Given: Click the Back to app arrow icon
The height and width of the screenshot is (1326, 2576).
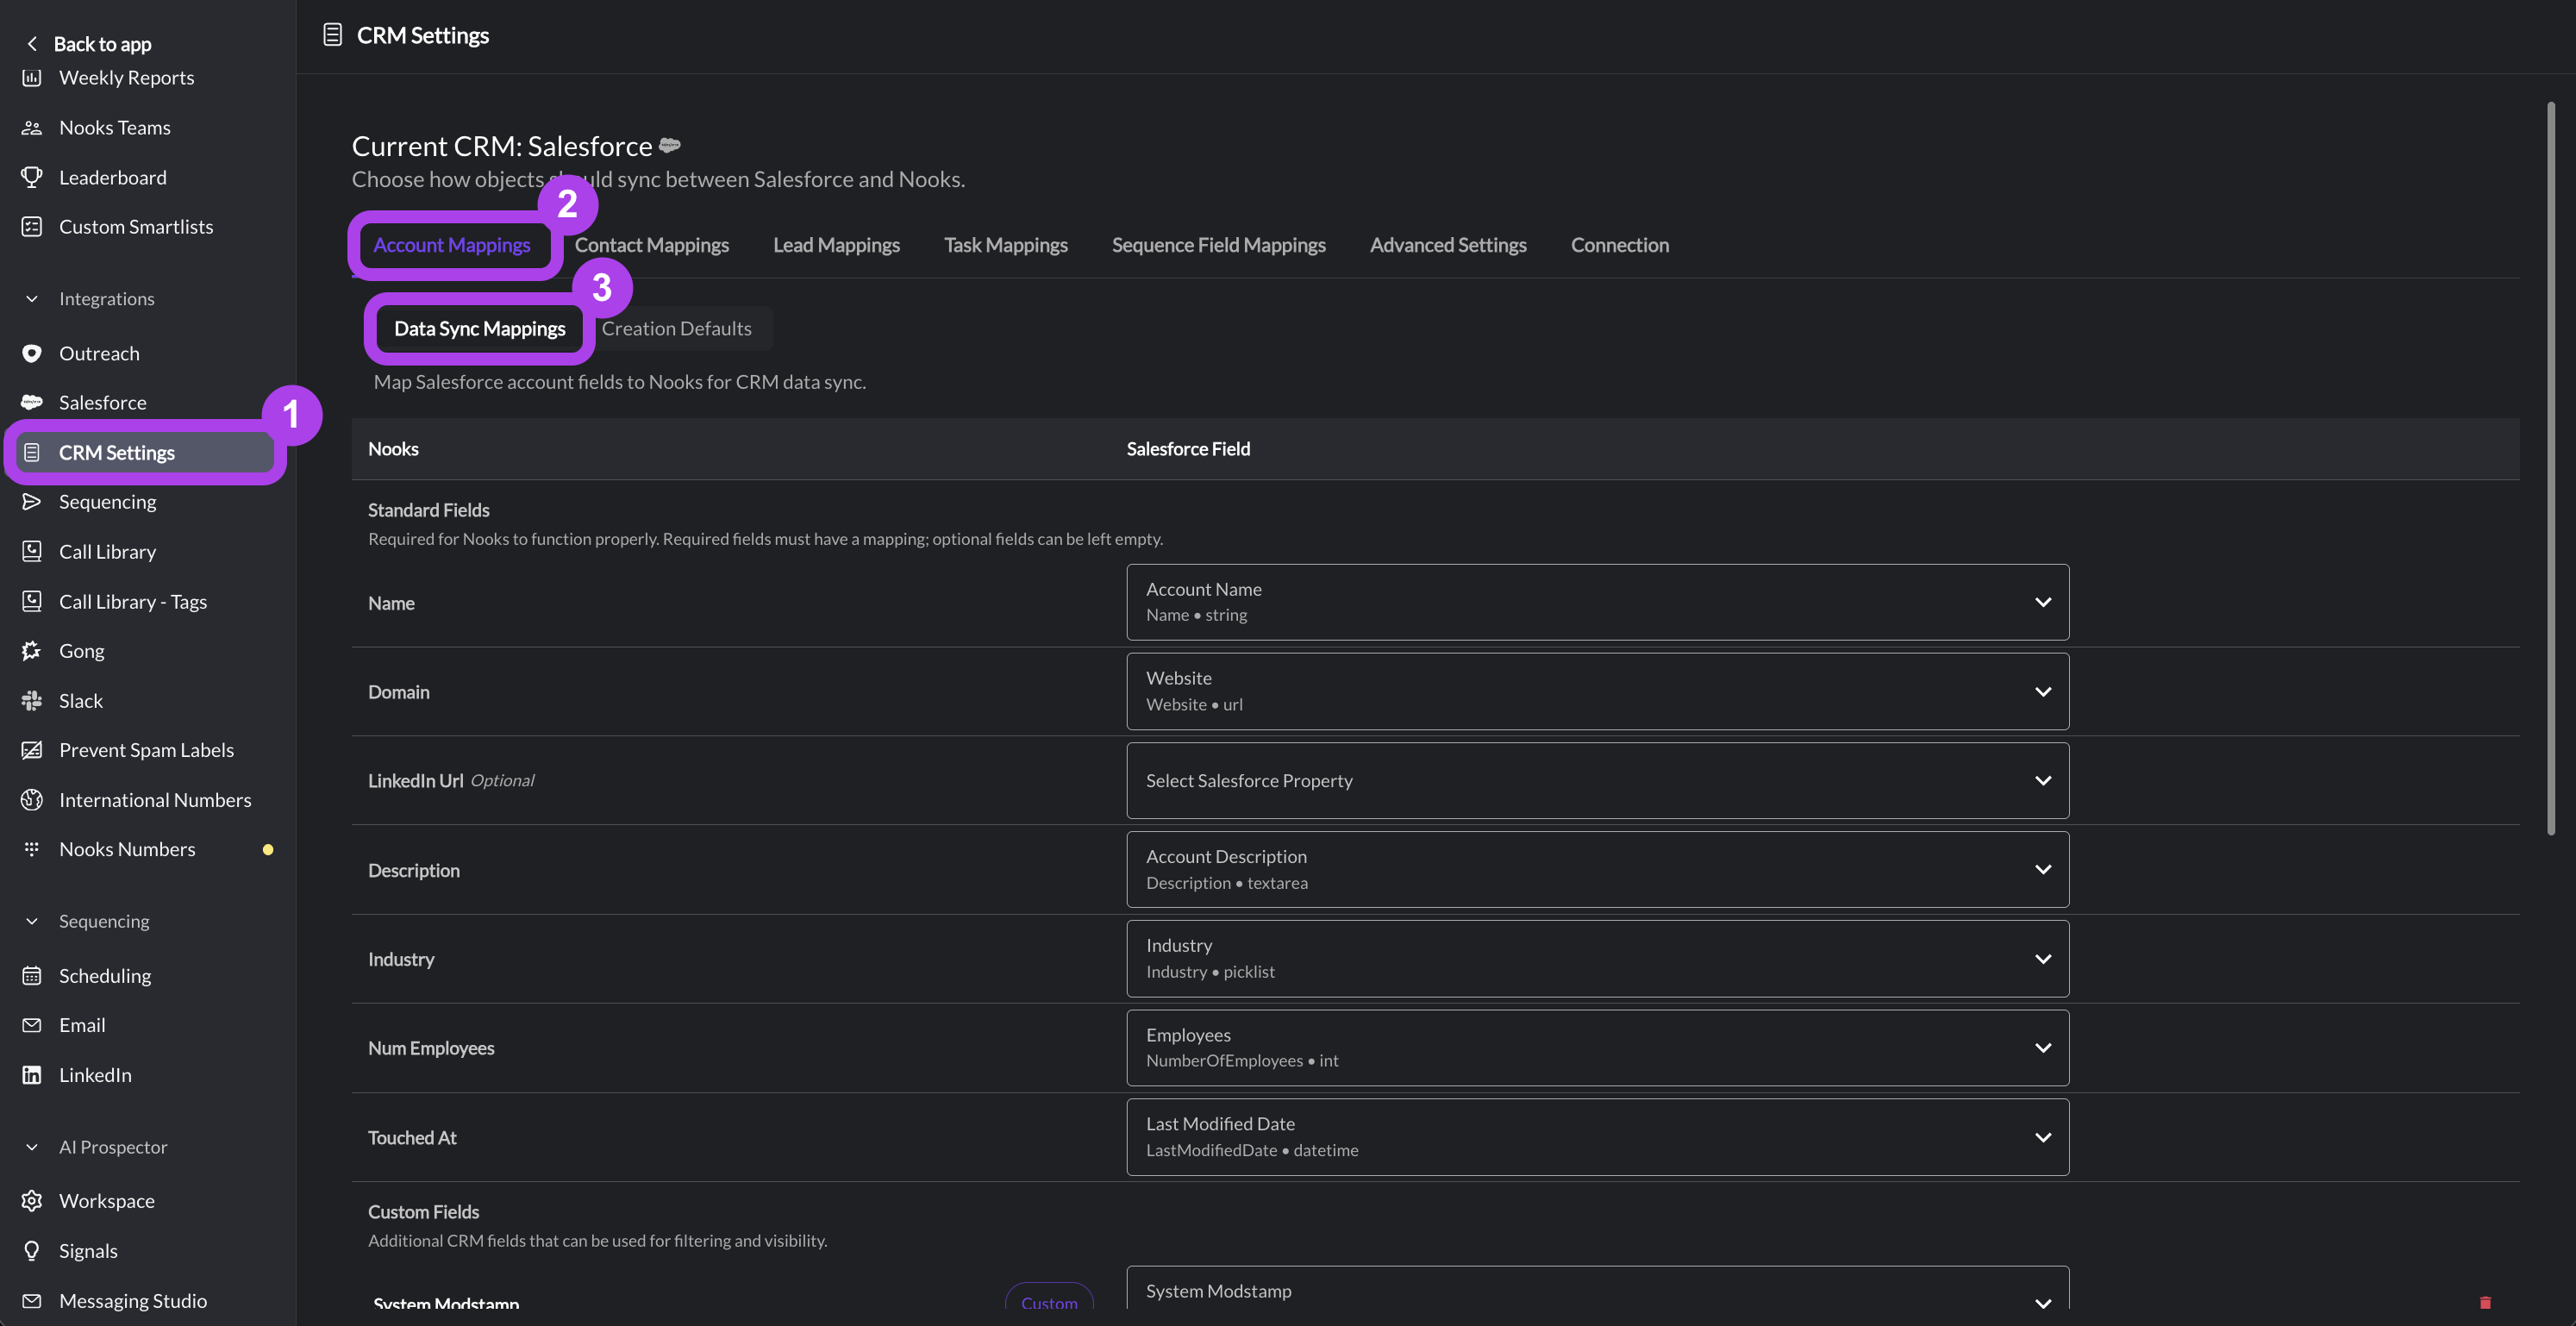Looking at the screenshot, I should point(32,44).
